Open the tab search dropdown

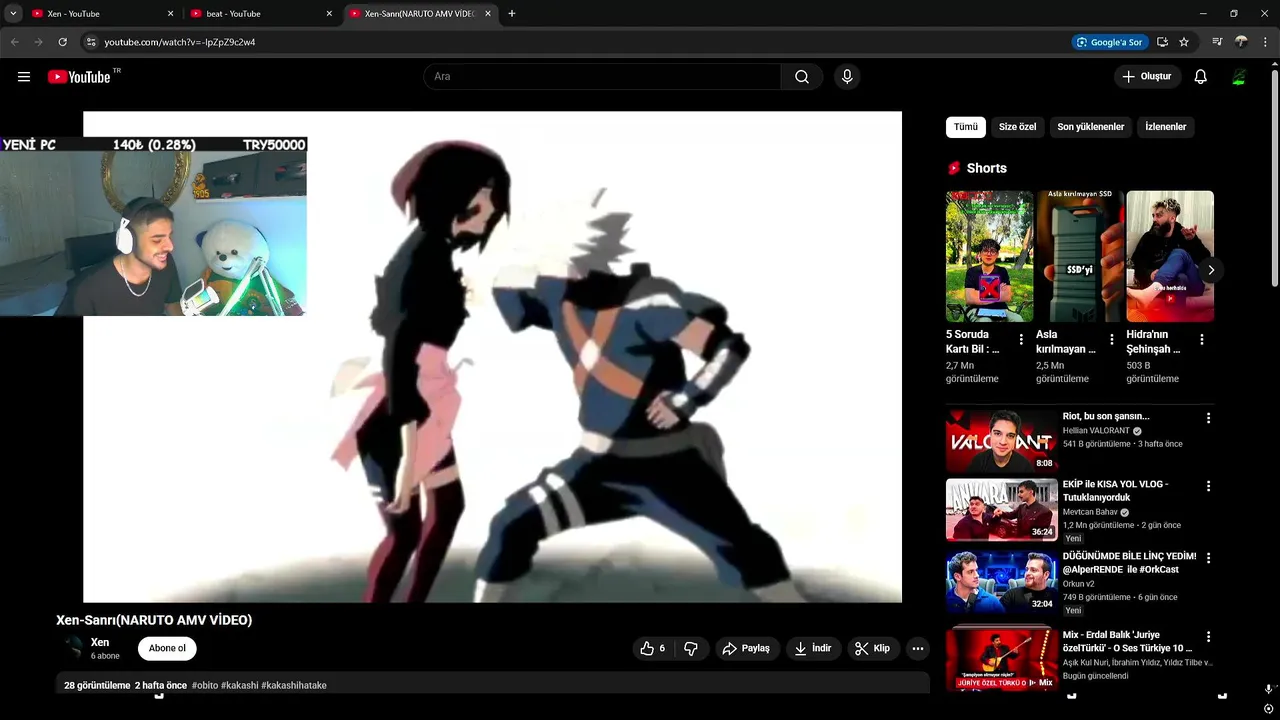(x=13, y=14)
